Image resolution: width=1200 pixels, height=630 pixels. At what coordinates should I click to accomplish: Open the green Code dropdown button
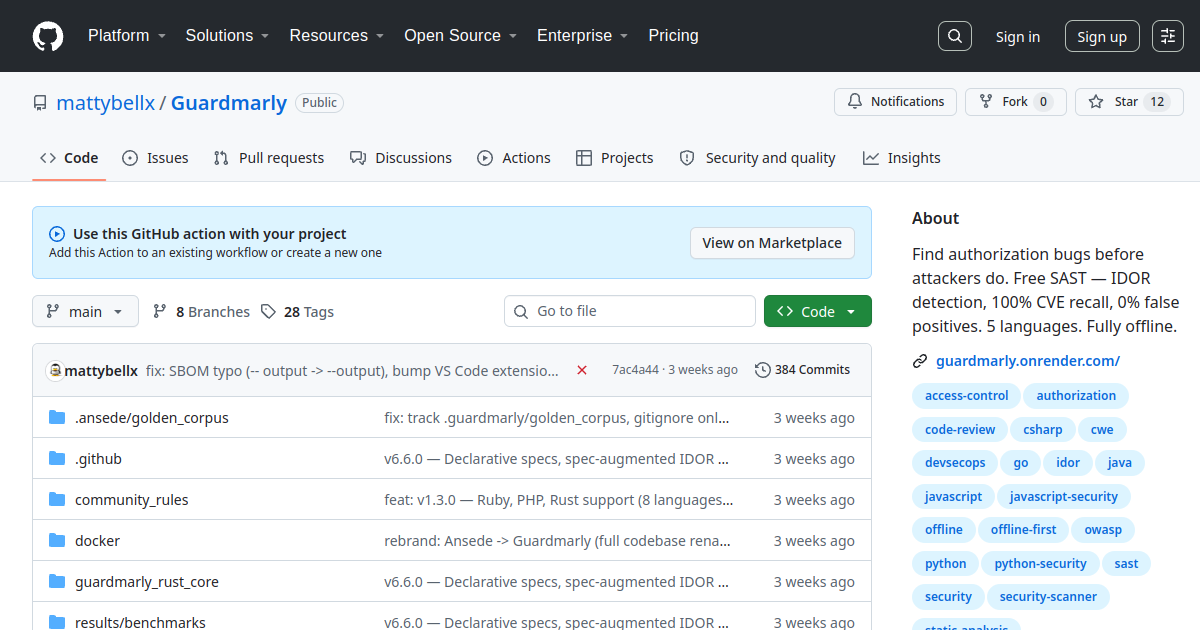coord(818,311)
